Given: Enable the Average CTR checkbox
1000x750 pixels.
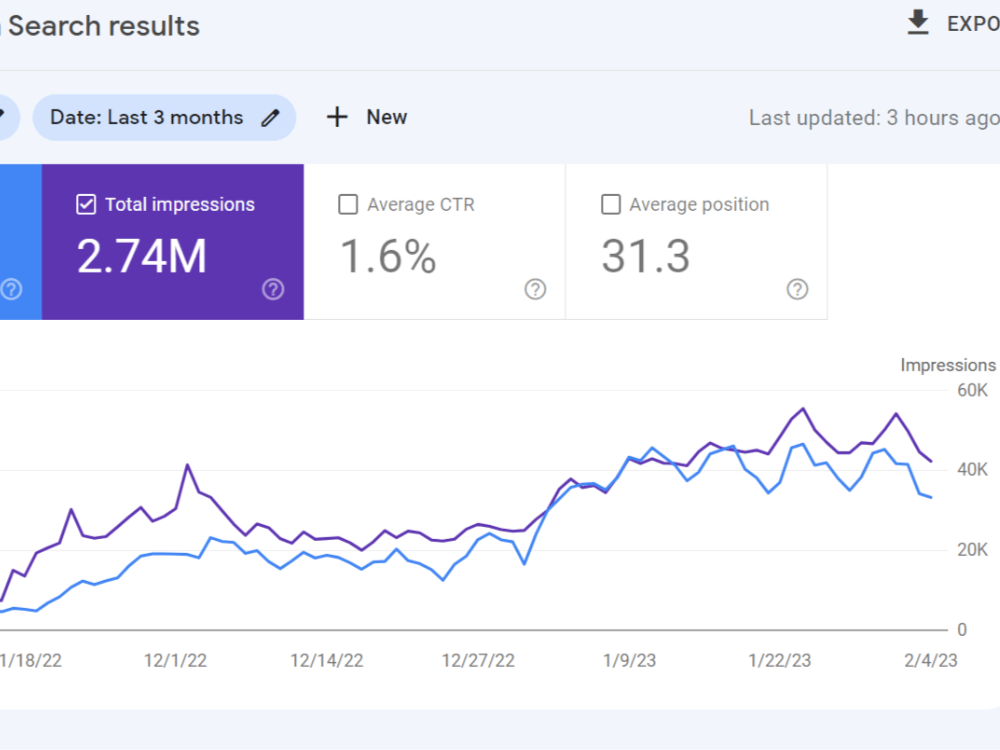Looking at the screenshot, I should click(348, 205).
